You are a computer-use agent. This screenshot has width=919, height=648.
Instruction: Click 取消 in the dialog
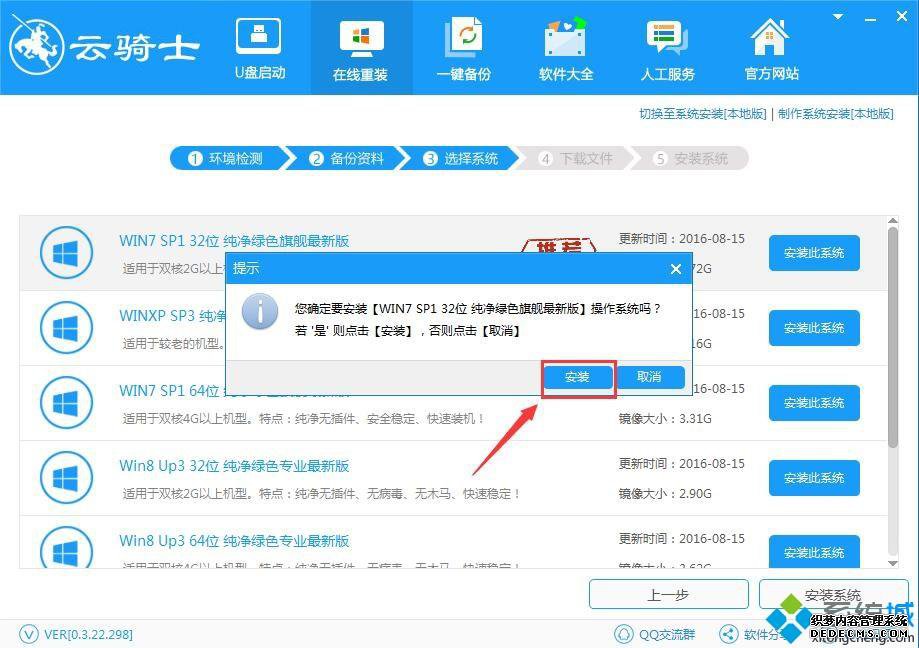[x=649, y=377]
